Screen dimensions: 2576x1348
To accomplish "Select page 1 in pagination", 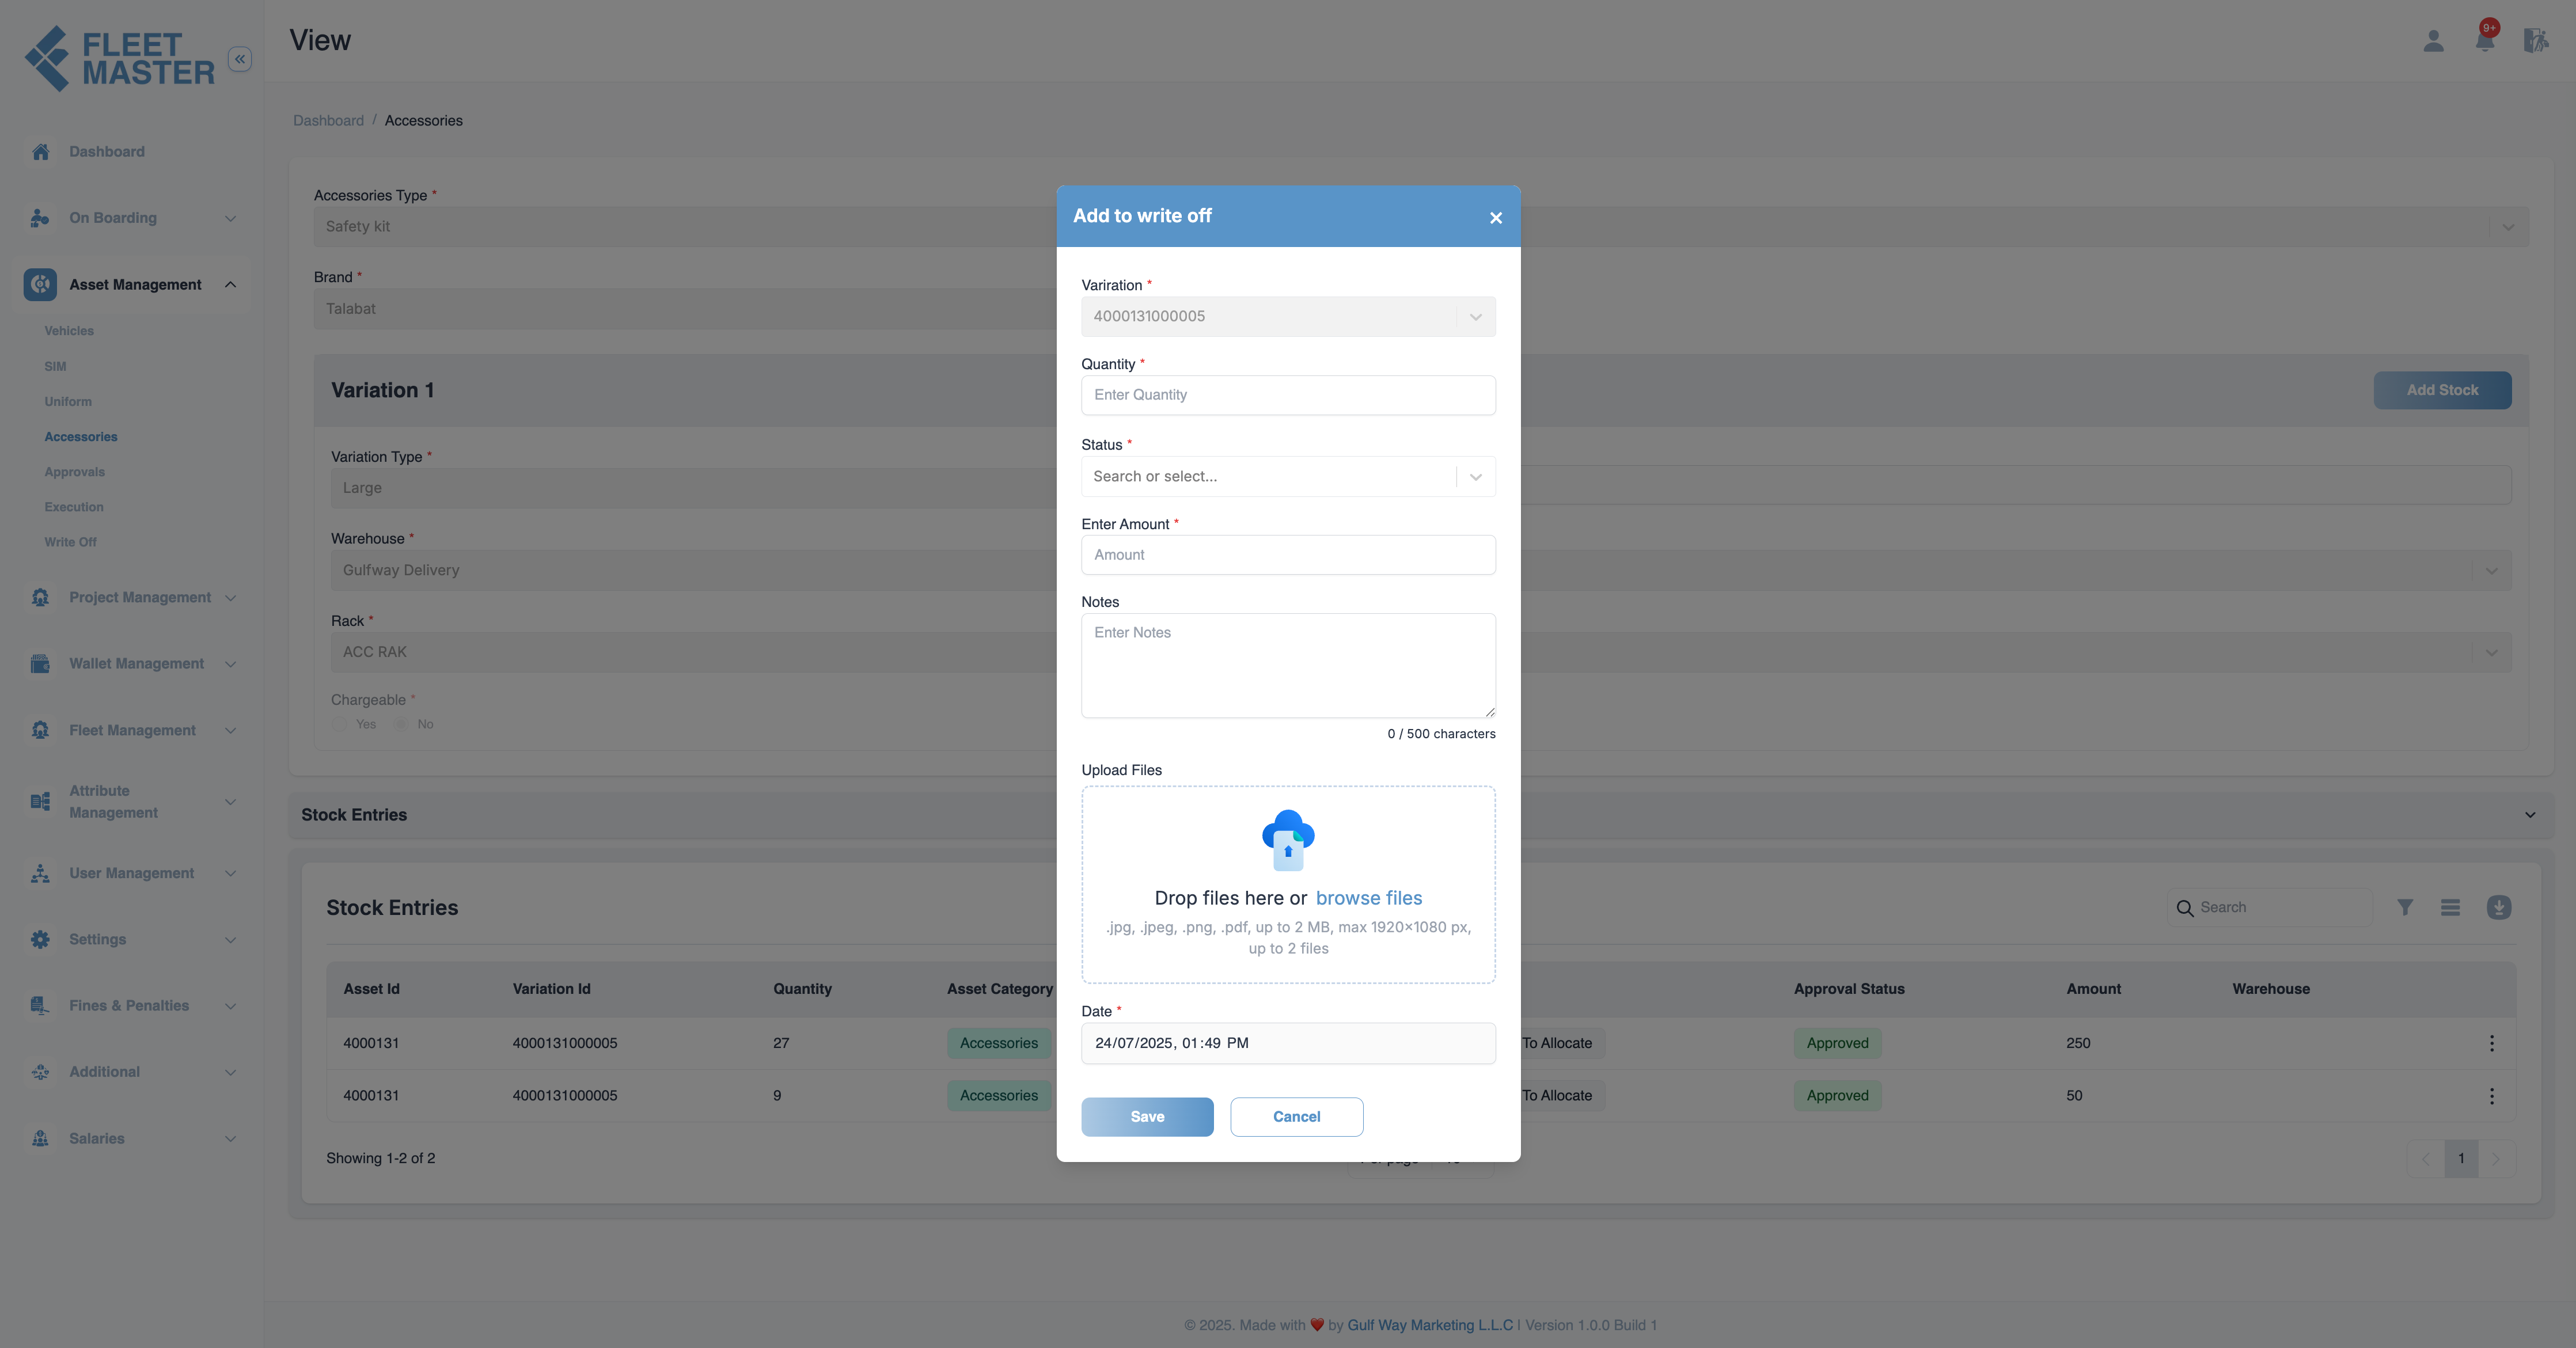I will pos(2461,1159).
